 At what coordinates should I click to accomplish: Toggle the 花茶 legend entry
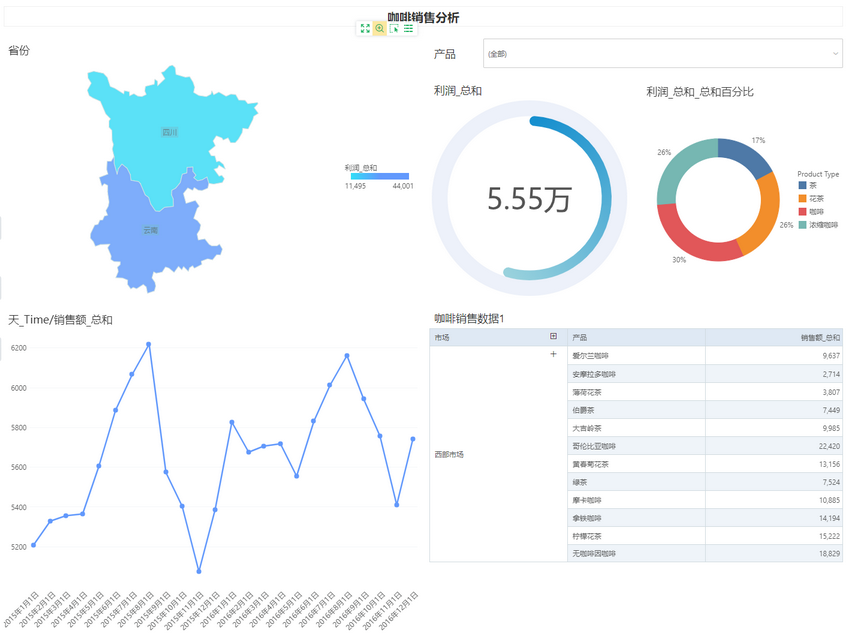(x=816, y=199)
